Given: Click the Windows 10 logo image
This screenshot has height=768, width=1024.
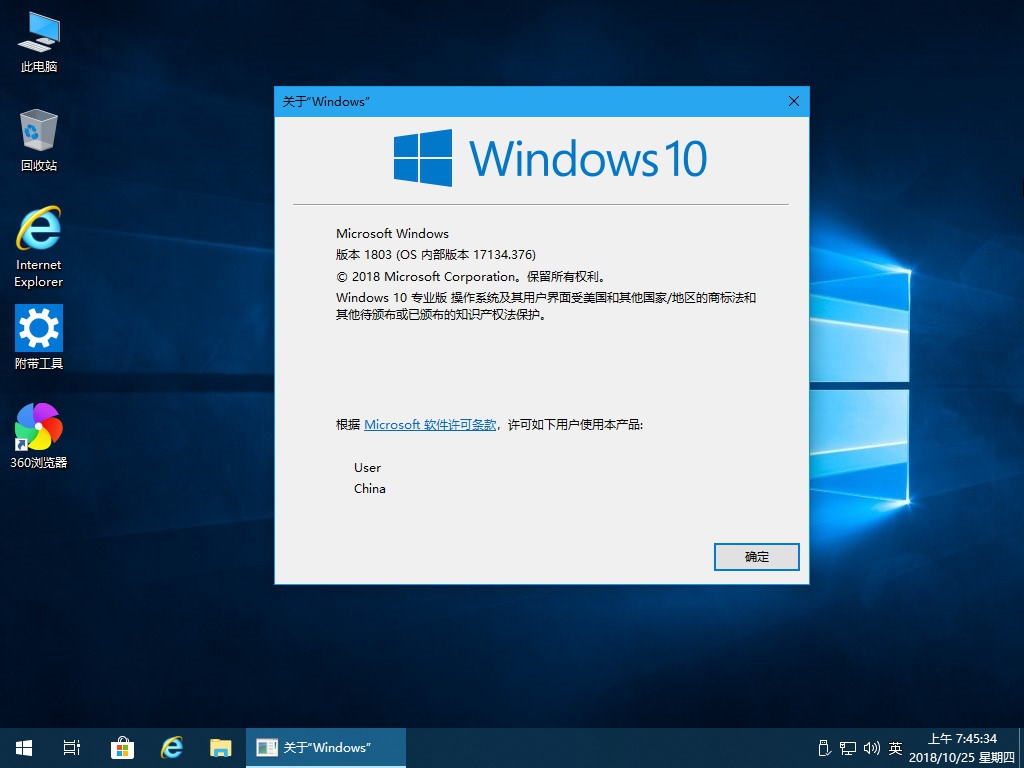Looking at the screenshot, I should (550, 158).
